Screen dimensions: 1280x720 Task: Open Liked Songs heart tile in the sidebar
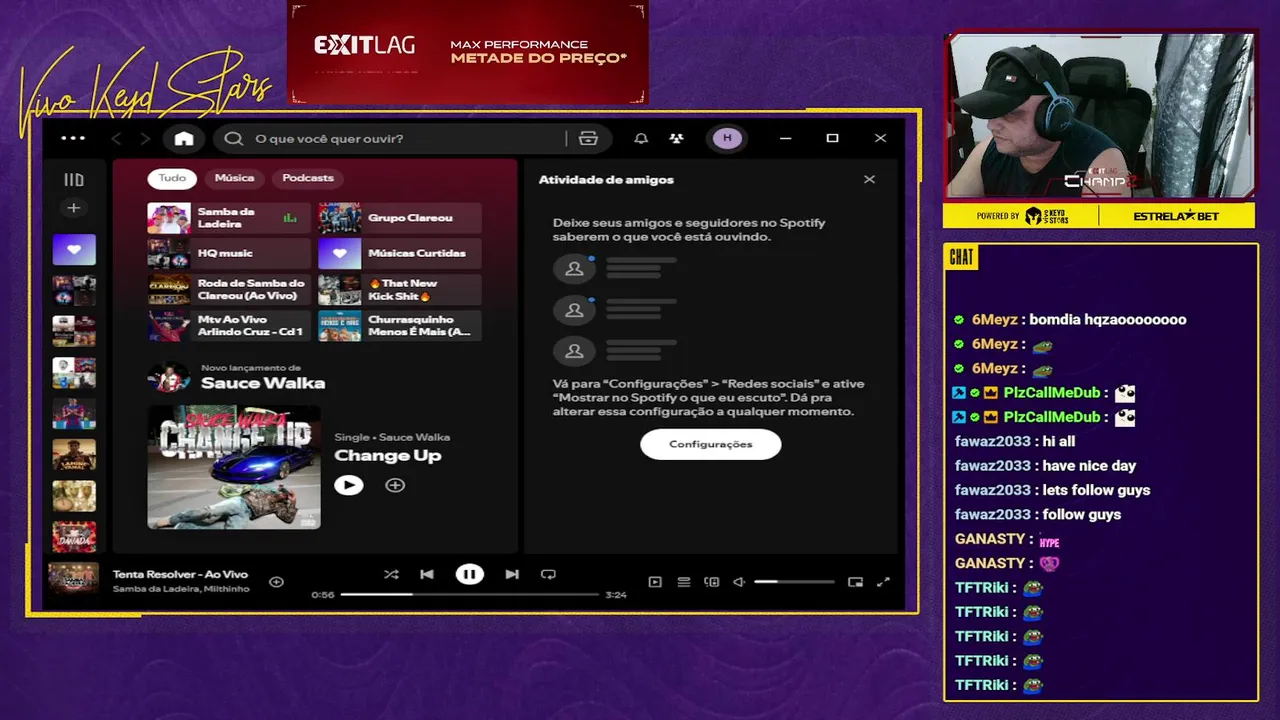pos(74,250)
